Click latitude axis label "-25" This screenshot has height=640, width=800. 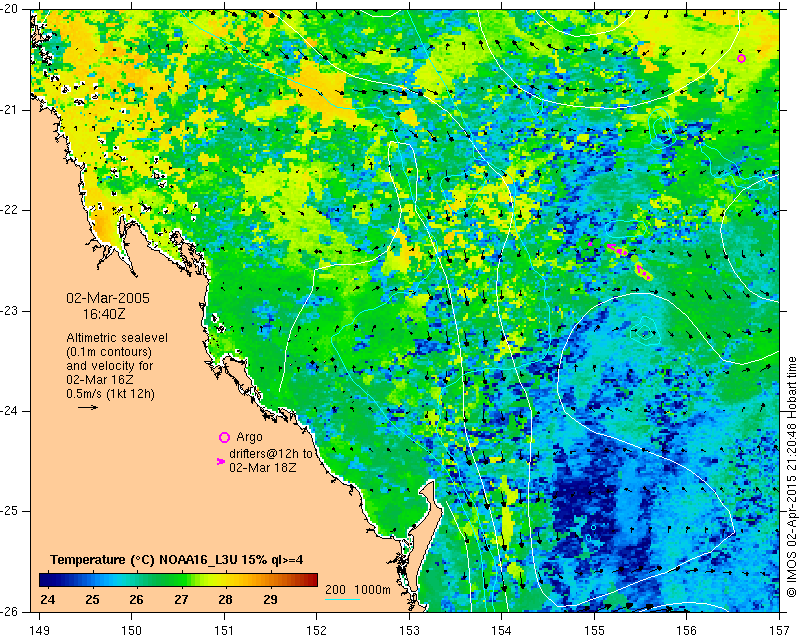tap(10, 511)
